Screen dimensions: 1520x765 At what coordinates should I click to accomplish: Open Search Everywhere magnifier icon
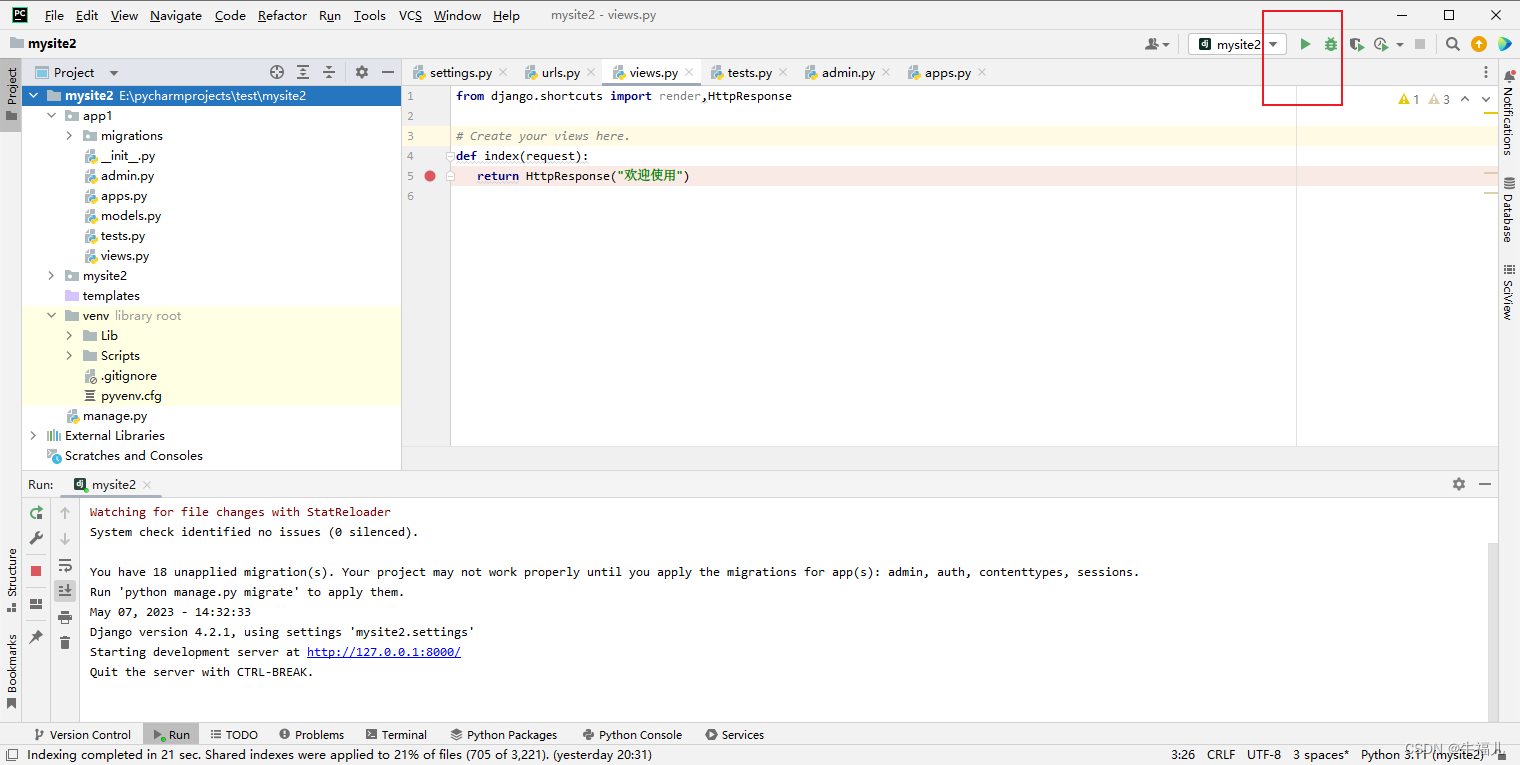coord(1453,44)
